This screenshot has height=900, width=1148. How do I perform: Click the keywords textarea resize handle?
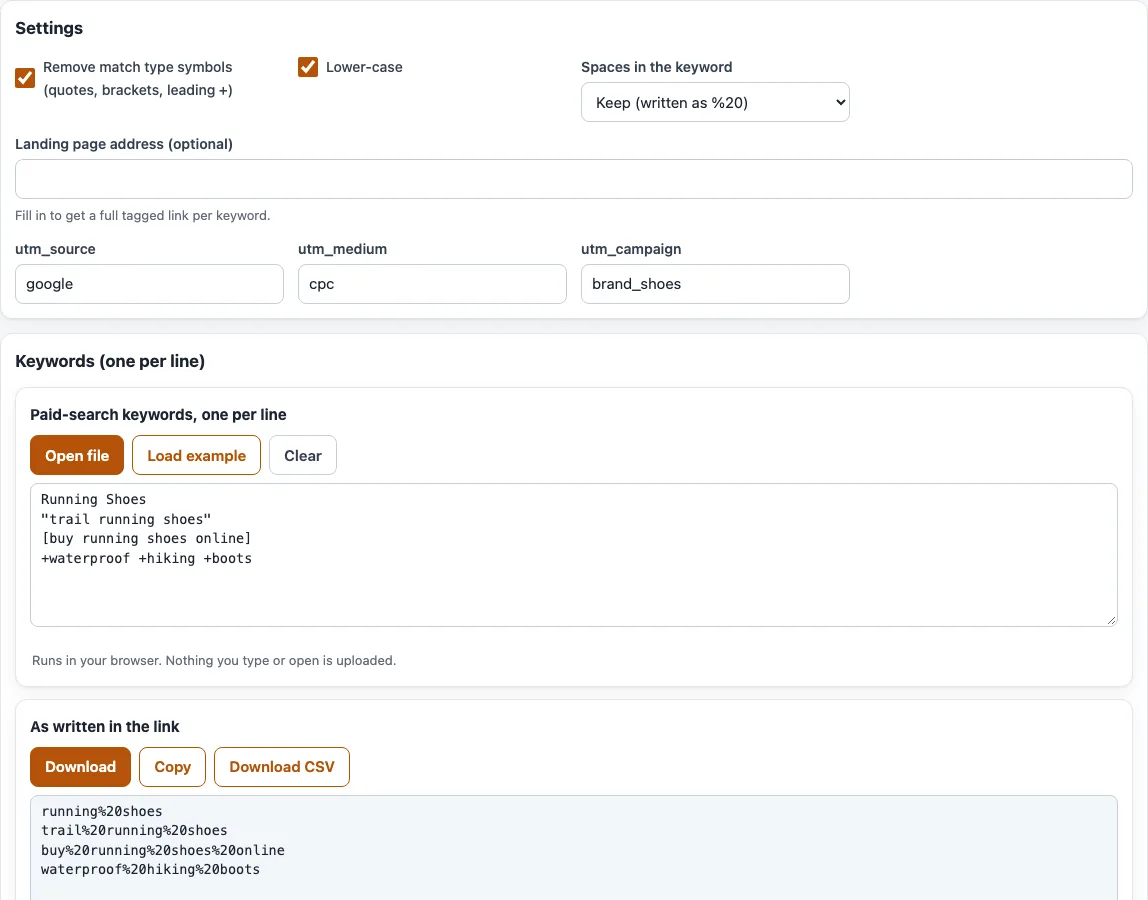[x=1111, y=620]
